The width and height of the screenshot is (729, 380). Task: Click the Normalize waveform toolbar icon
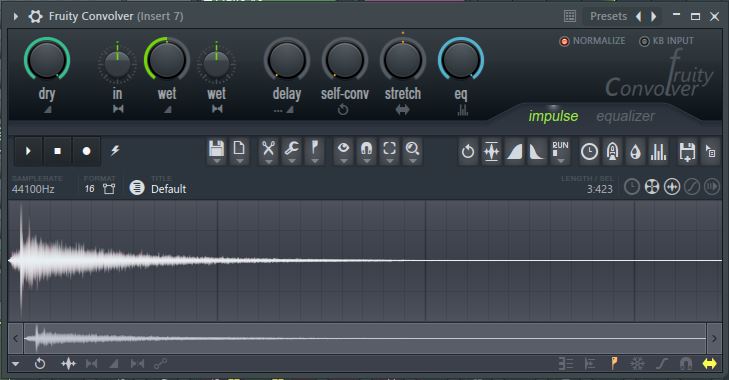coord(491,151)
